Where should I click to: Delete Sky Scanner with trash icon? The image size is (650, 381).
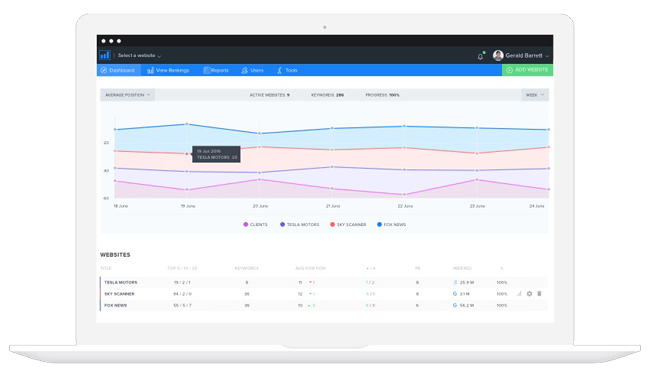(x=539, y=294)
